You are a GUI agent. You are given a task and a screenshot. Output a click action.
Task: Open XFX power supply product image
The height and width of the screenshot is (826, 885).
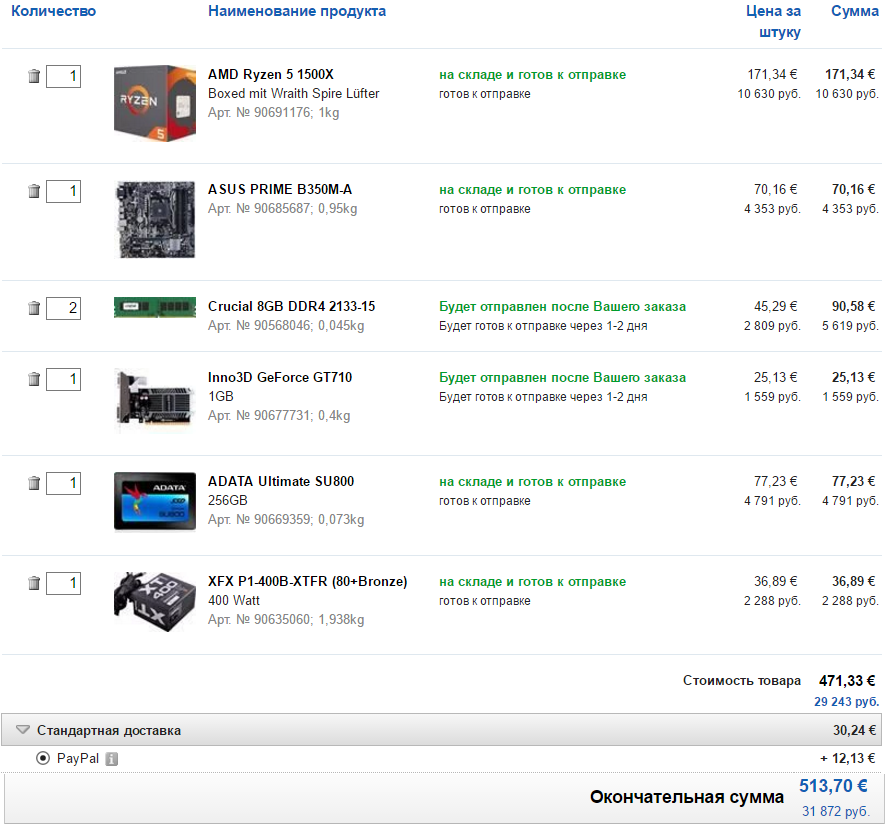pyautogui.click(x=155, y=602)
